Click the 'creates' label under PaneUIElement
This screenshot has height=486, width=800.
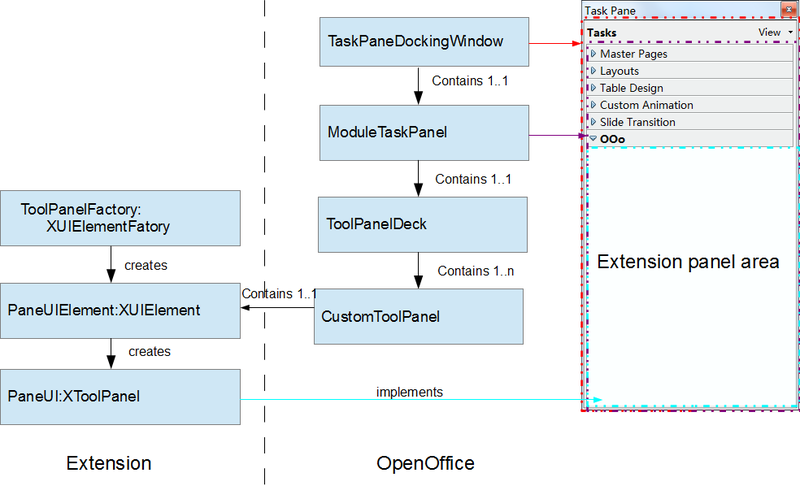[x=149, y=351]
